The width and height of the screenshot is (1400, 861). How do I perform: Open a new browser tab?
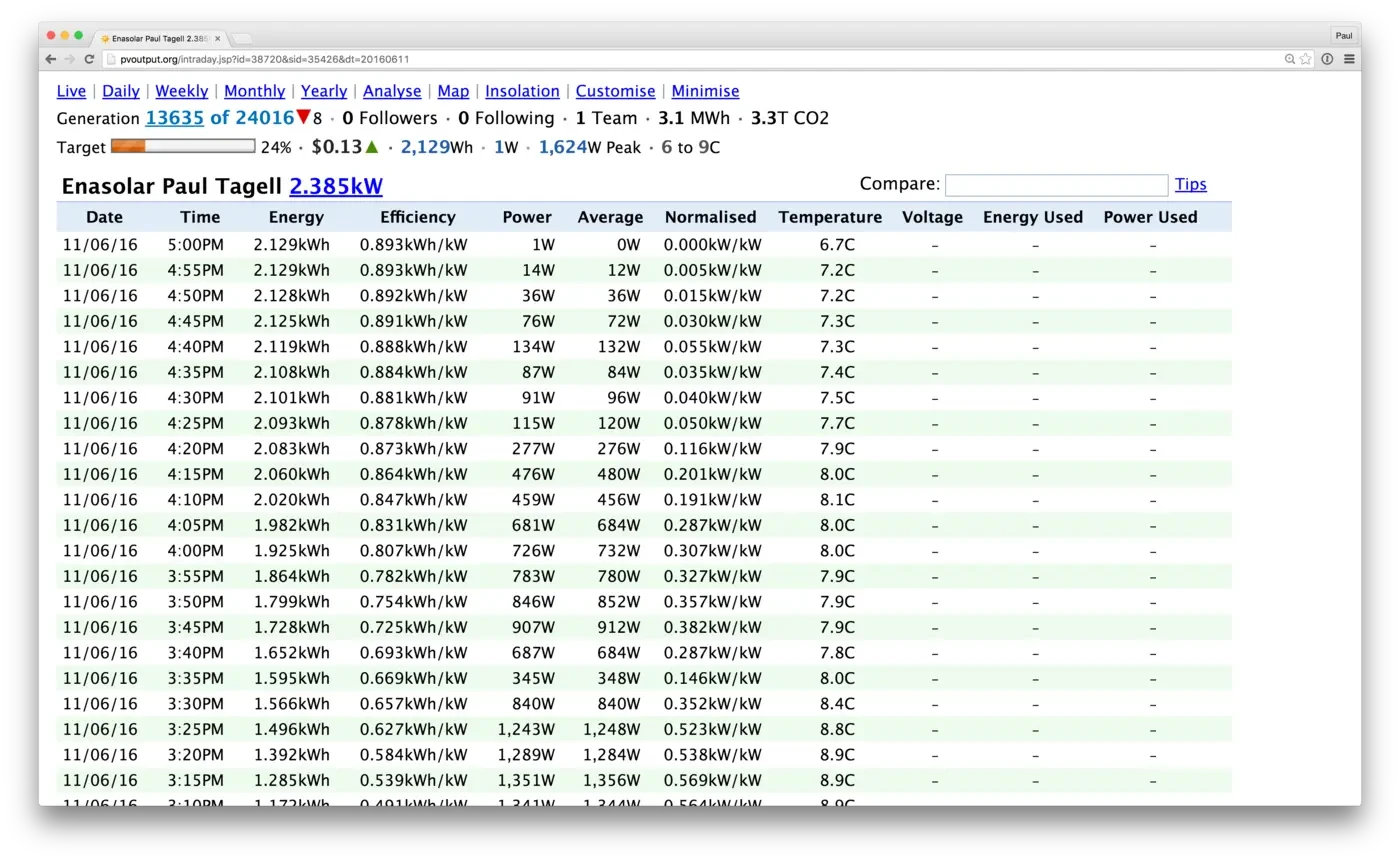[x=242, y=38]
